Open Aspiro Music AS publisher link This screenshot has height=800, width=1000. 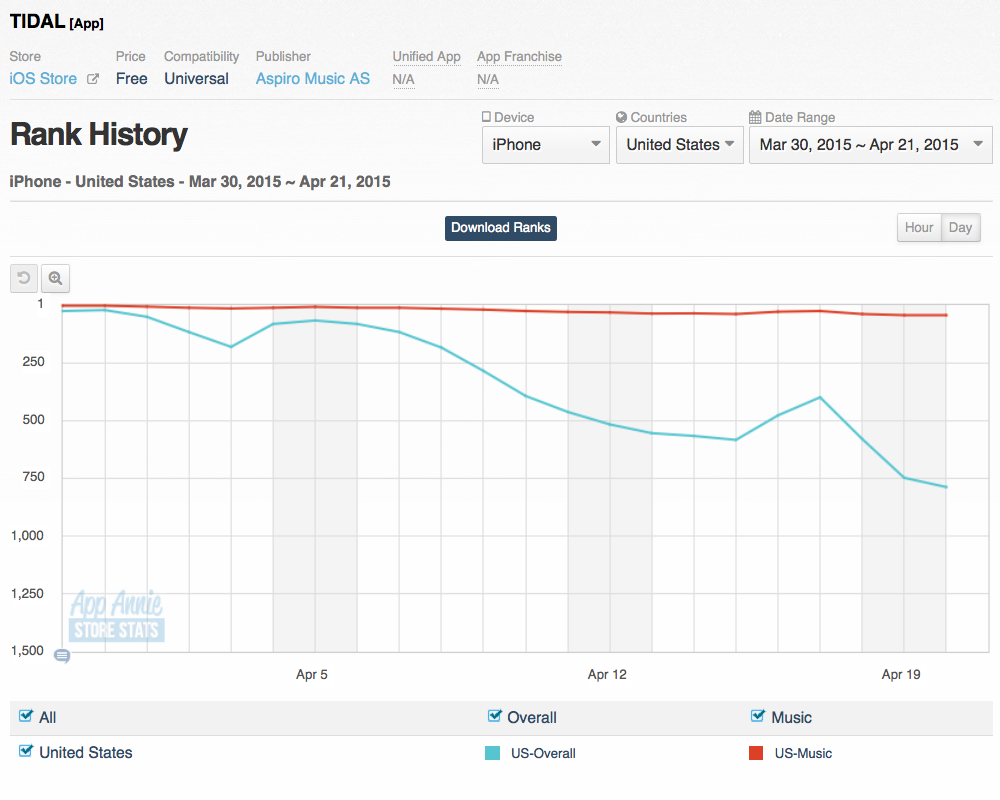pos(312,78)
